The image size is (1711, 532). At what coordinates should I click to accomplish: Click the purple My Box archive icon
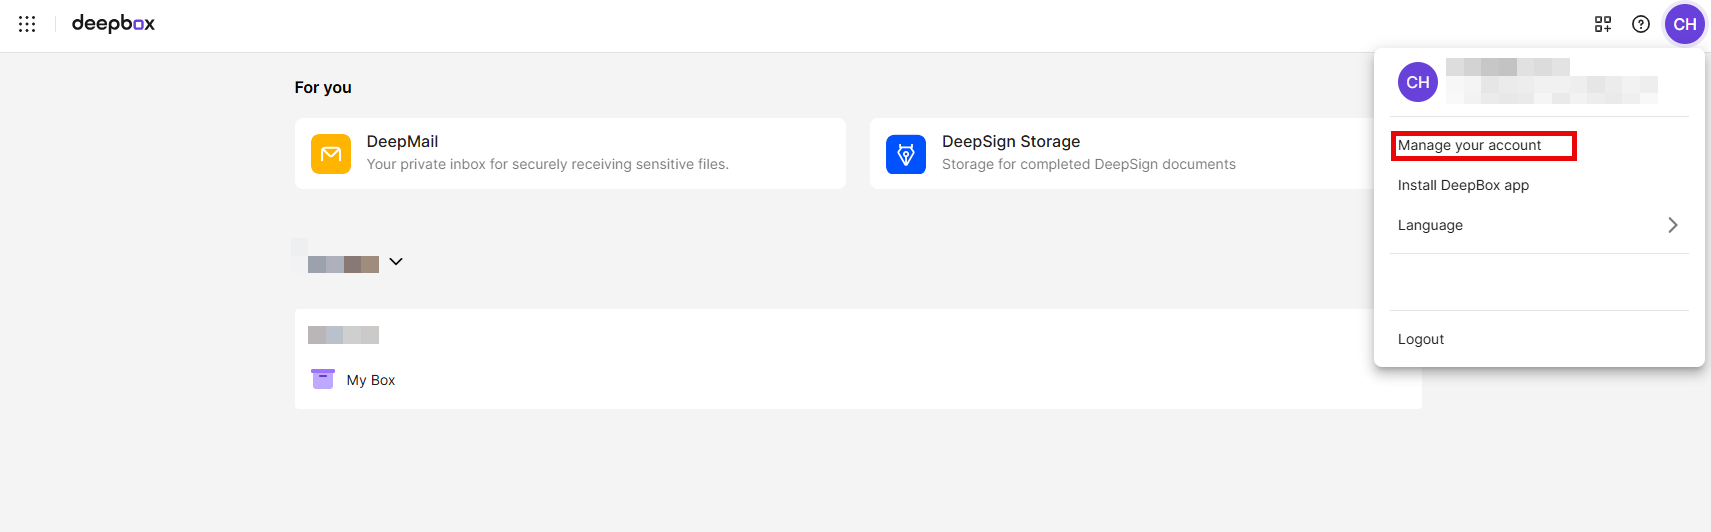[323, 379]
